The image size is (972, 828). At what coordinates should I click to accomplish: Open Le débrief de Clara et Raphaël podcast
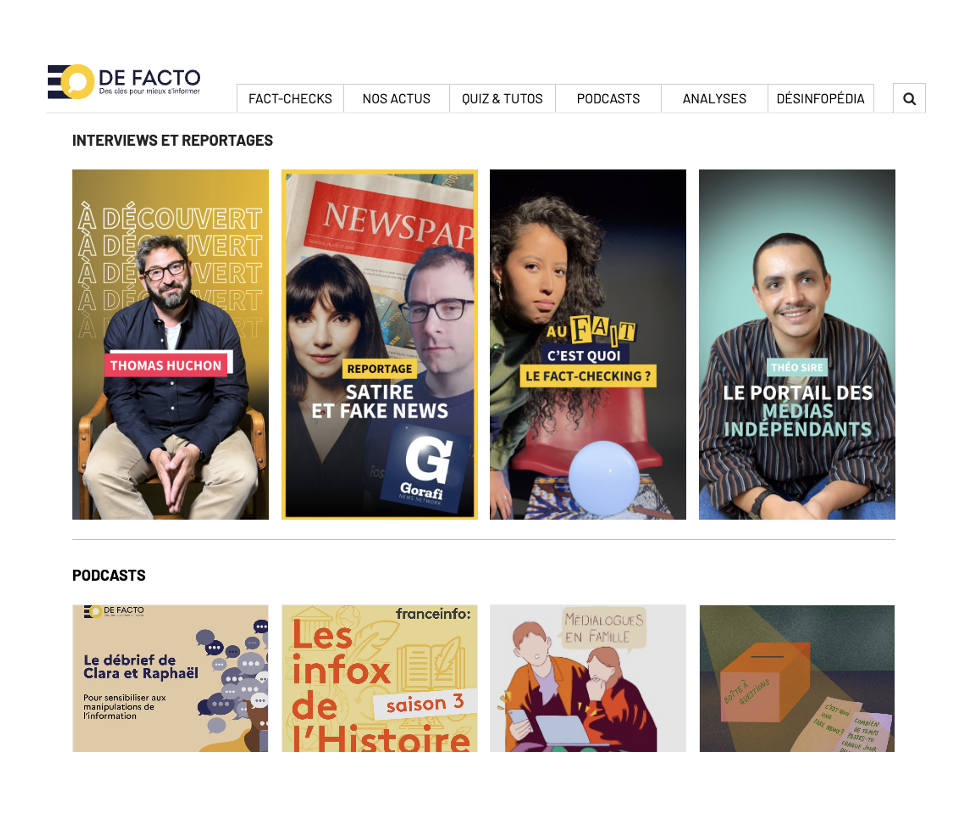click(x=170, y=678)
